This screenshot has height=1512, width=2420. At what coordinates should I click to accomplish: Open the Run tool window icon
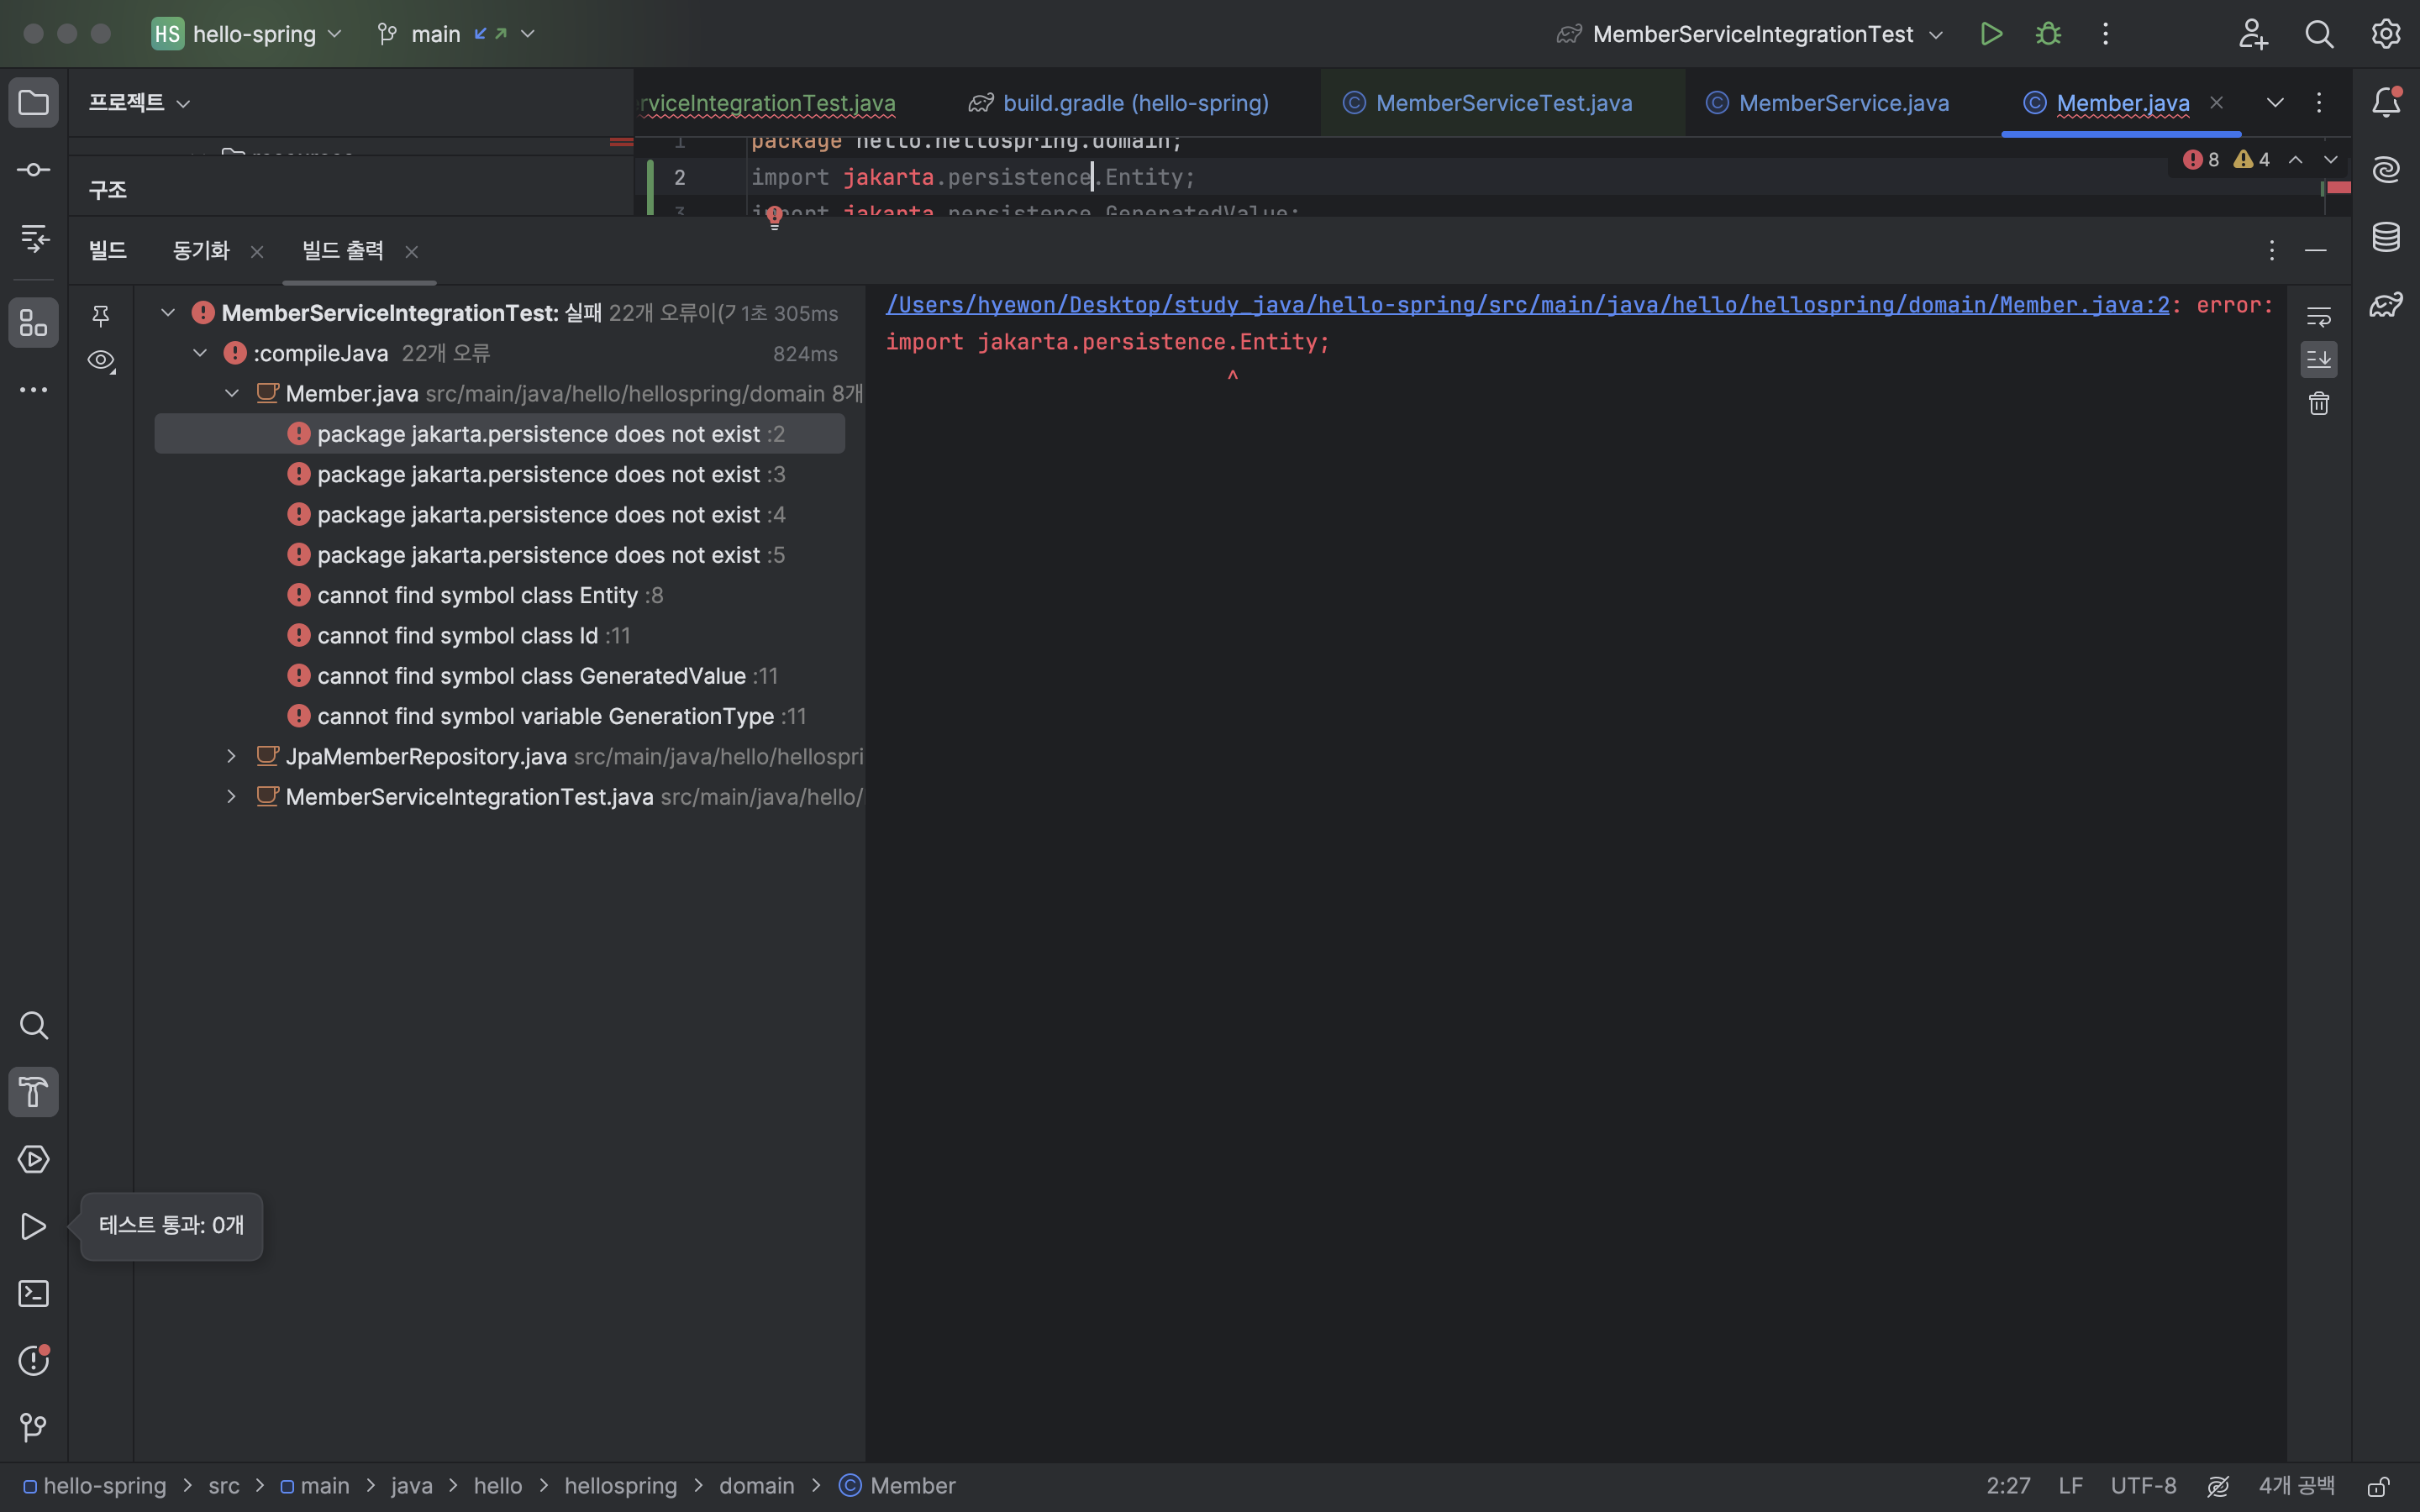click(34, 1226)
